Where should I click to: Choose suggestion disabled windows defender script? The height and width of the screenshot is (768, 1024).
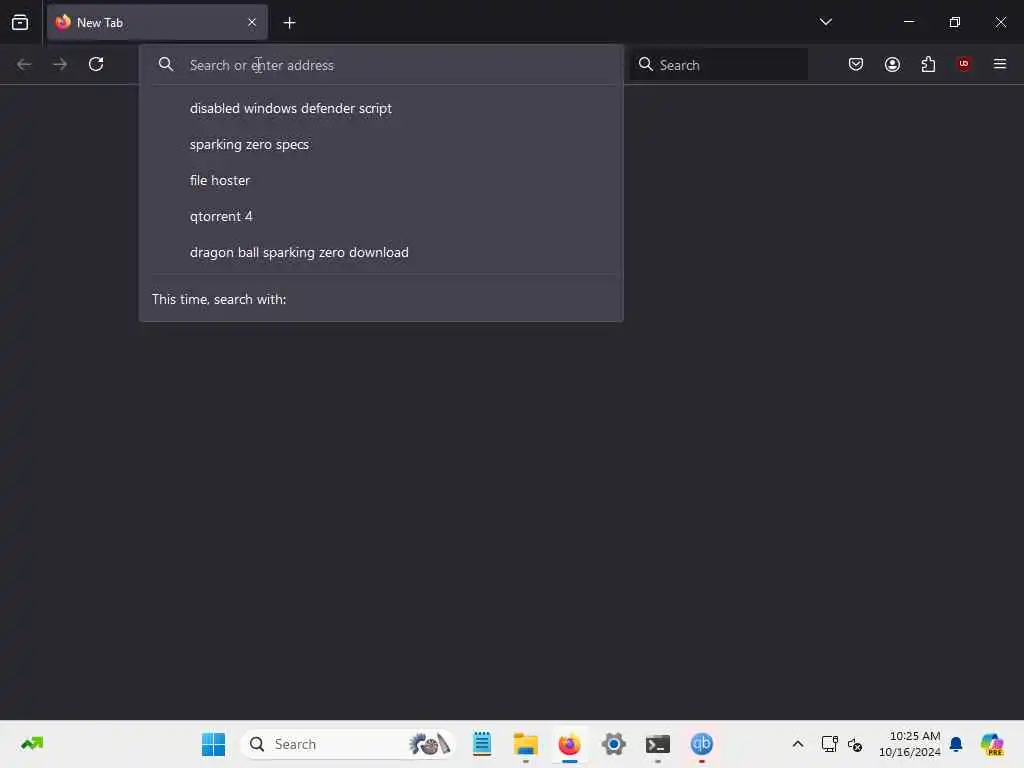381,108
